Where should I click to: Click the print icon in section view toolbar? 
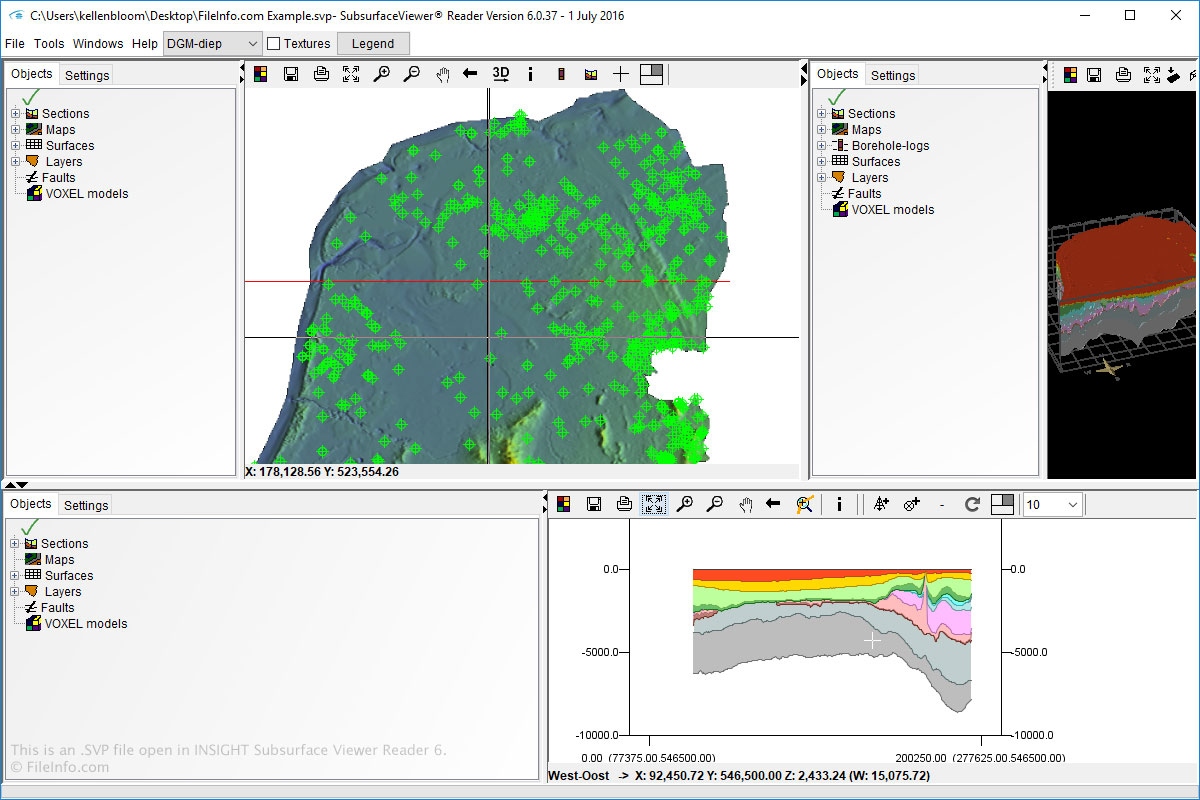(x=624, y=504)
